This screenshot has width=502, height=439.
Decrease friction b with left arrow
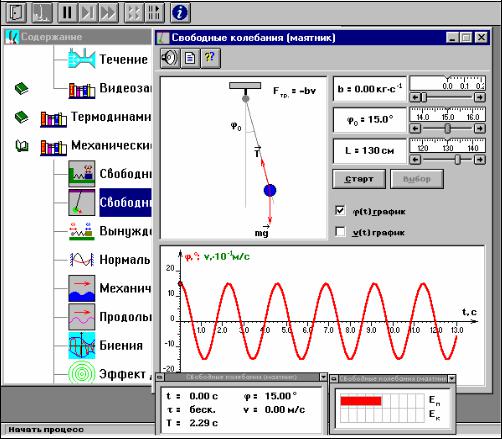tap(415, 97)
